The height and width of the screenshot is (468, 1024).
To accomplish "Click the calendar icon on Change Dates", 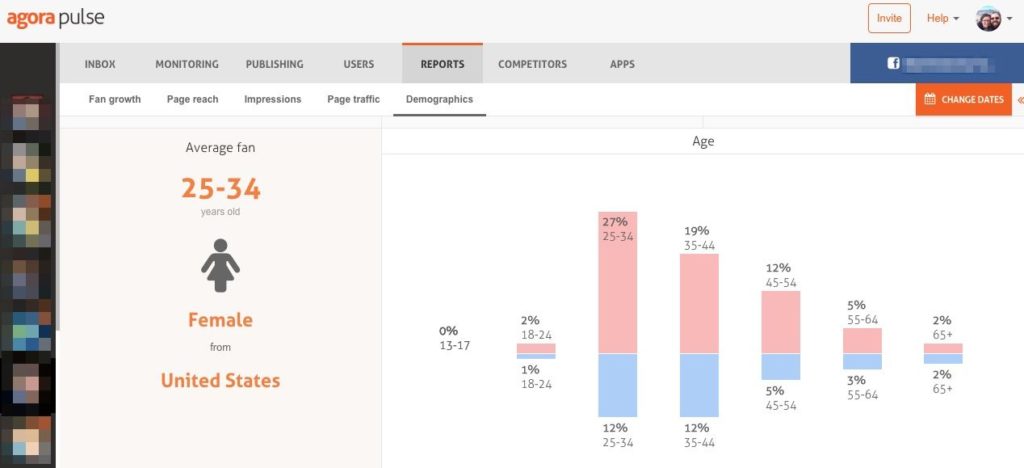I will pos(930,99).
